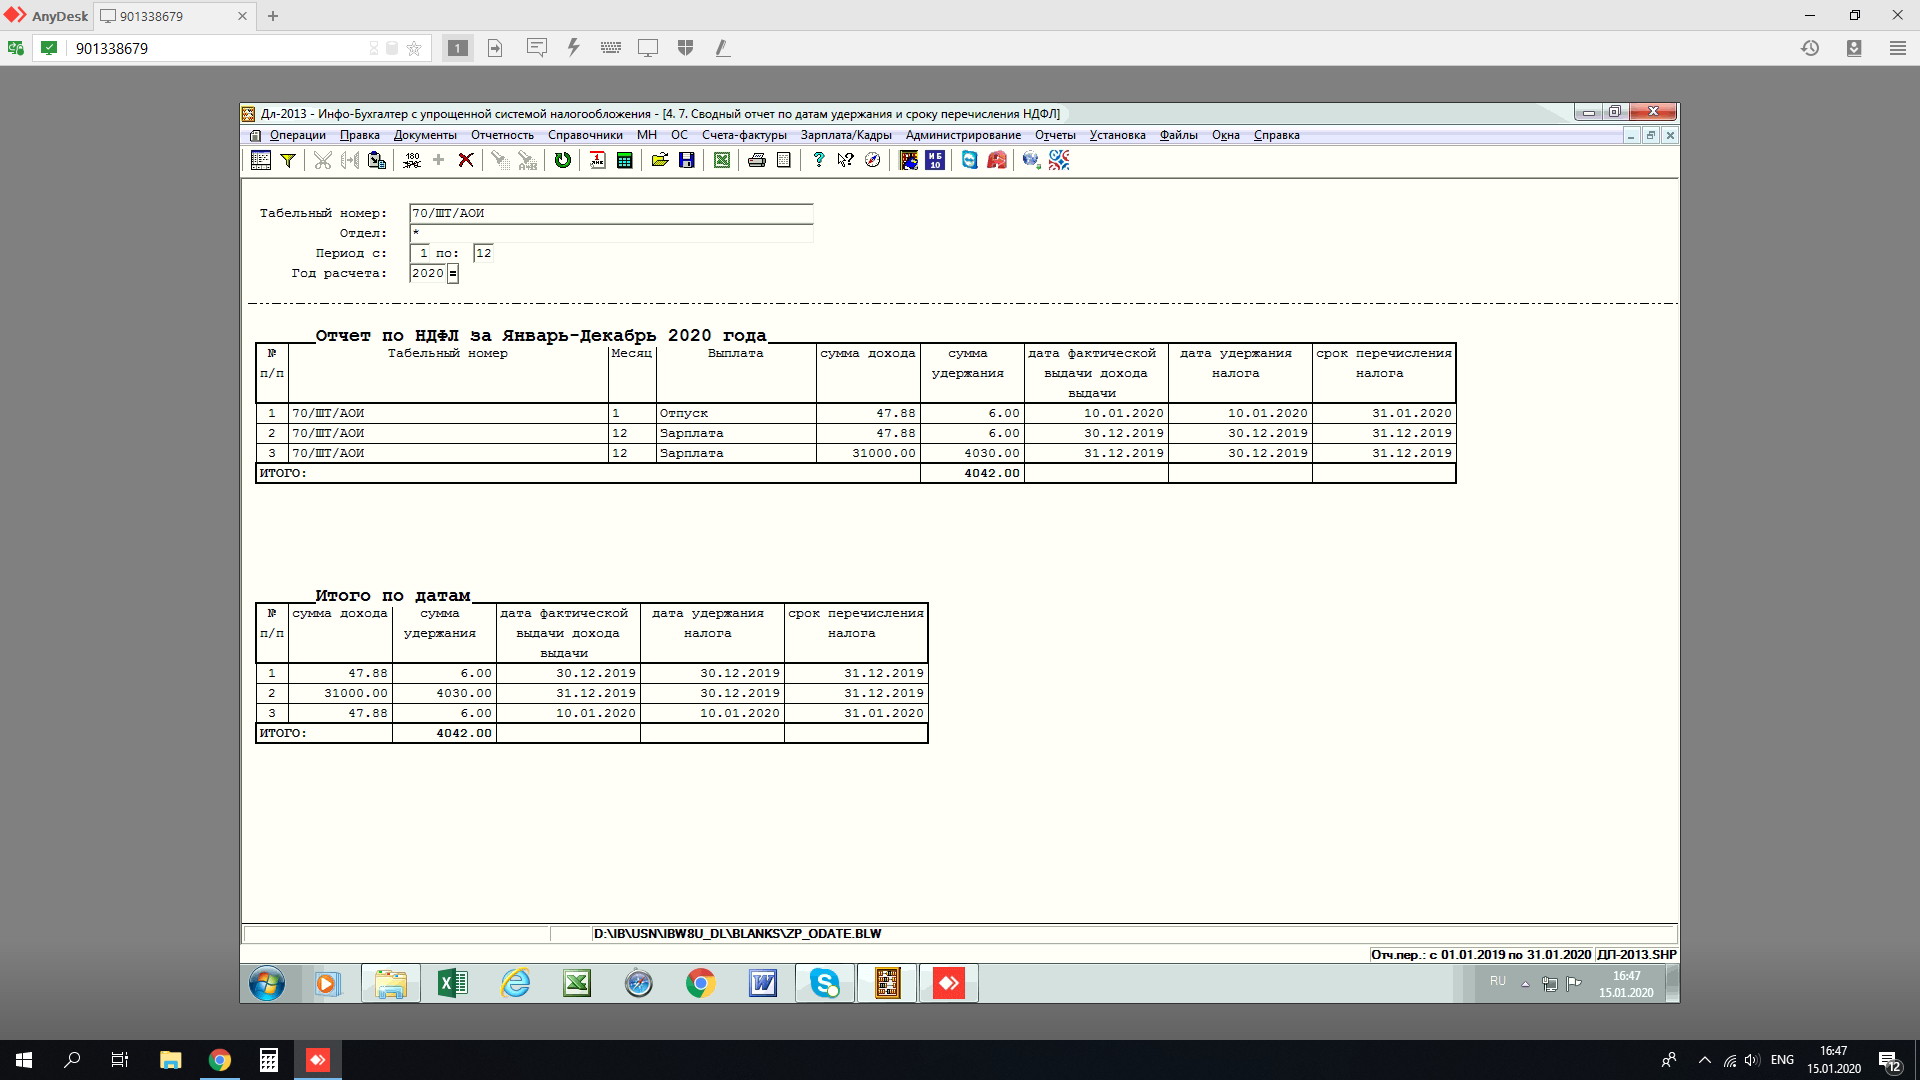The image size is (1920, 1080).
Task: Click the ENG language indicator
Action: coord(1782,1060)
